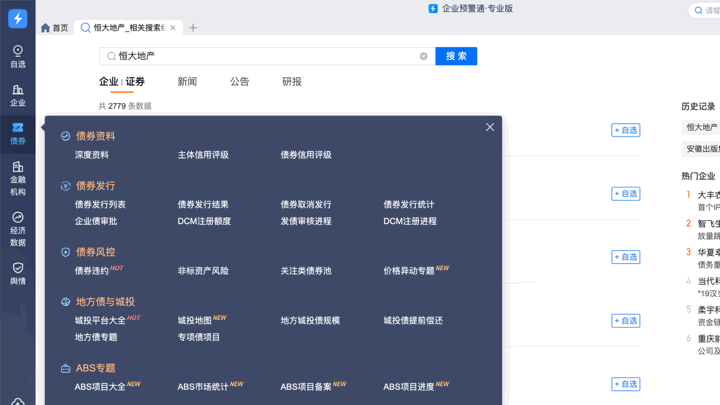Open 债券发行列表 menu entry
Image resolution: width=720 pixels, height=405 pixels.
click(x=100, y=205)
